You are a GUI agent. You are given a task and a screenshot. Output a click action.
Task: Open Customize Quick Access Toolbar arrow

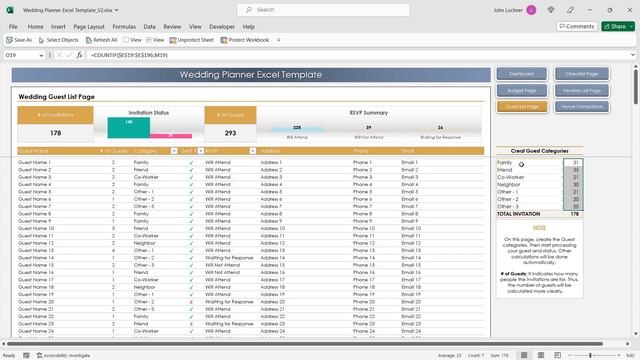point(278,40)
